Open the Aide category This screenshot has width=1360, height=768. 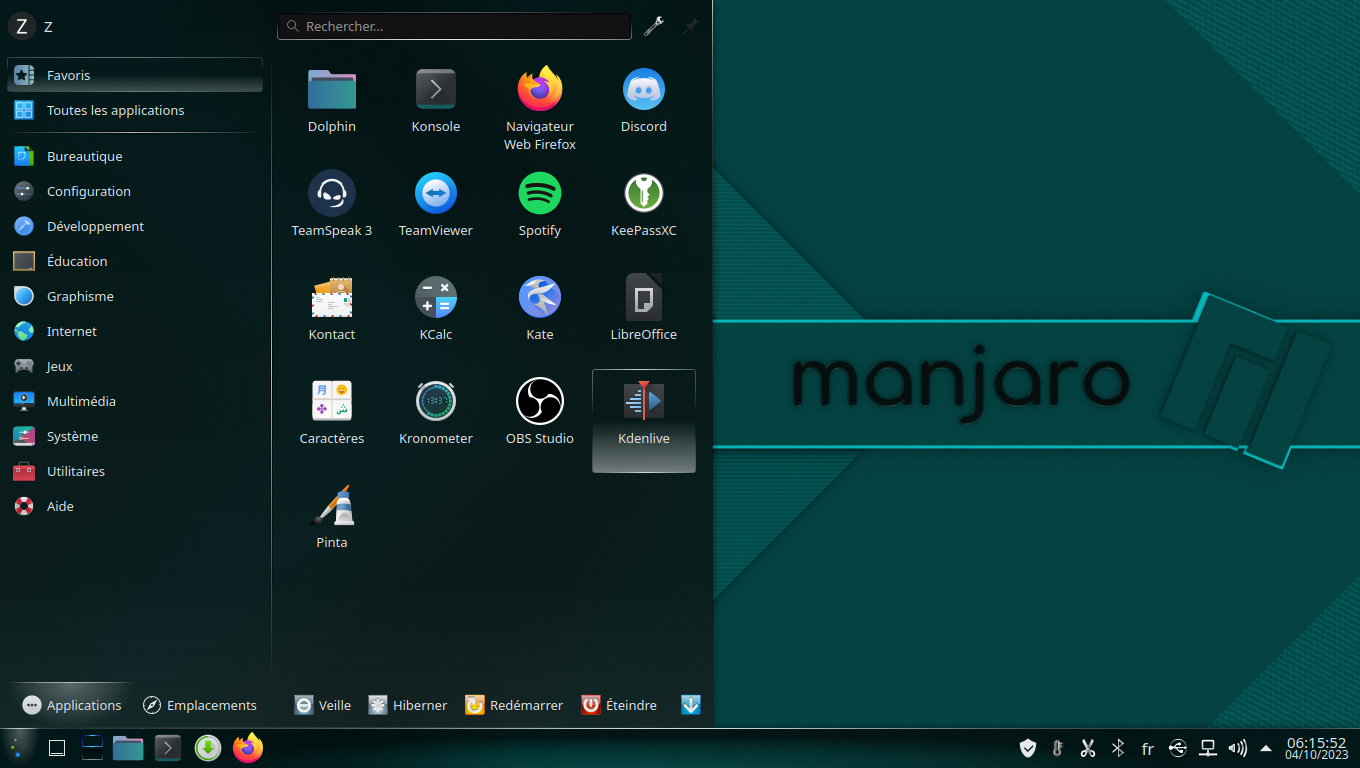click(135, 506)
